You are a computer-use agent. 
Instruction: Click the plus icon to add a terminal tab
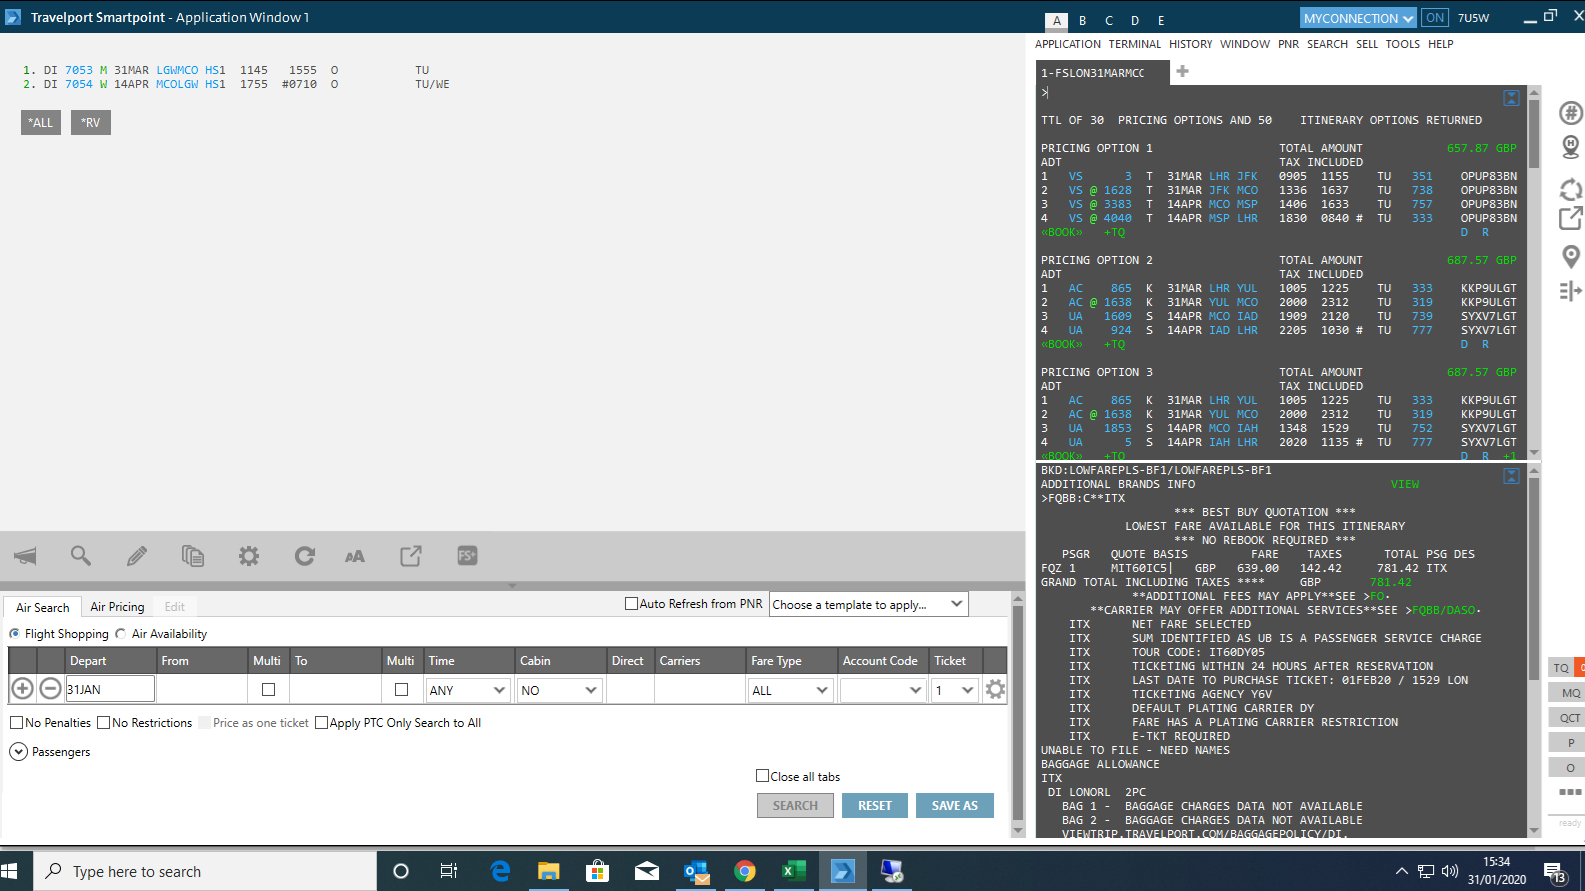(x=1182, y=71)
